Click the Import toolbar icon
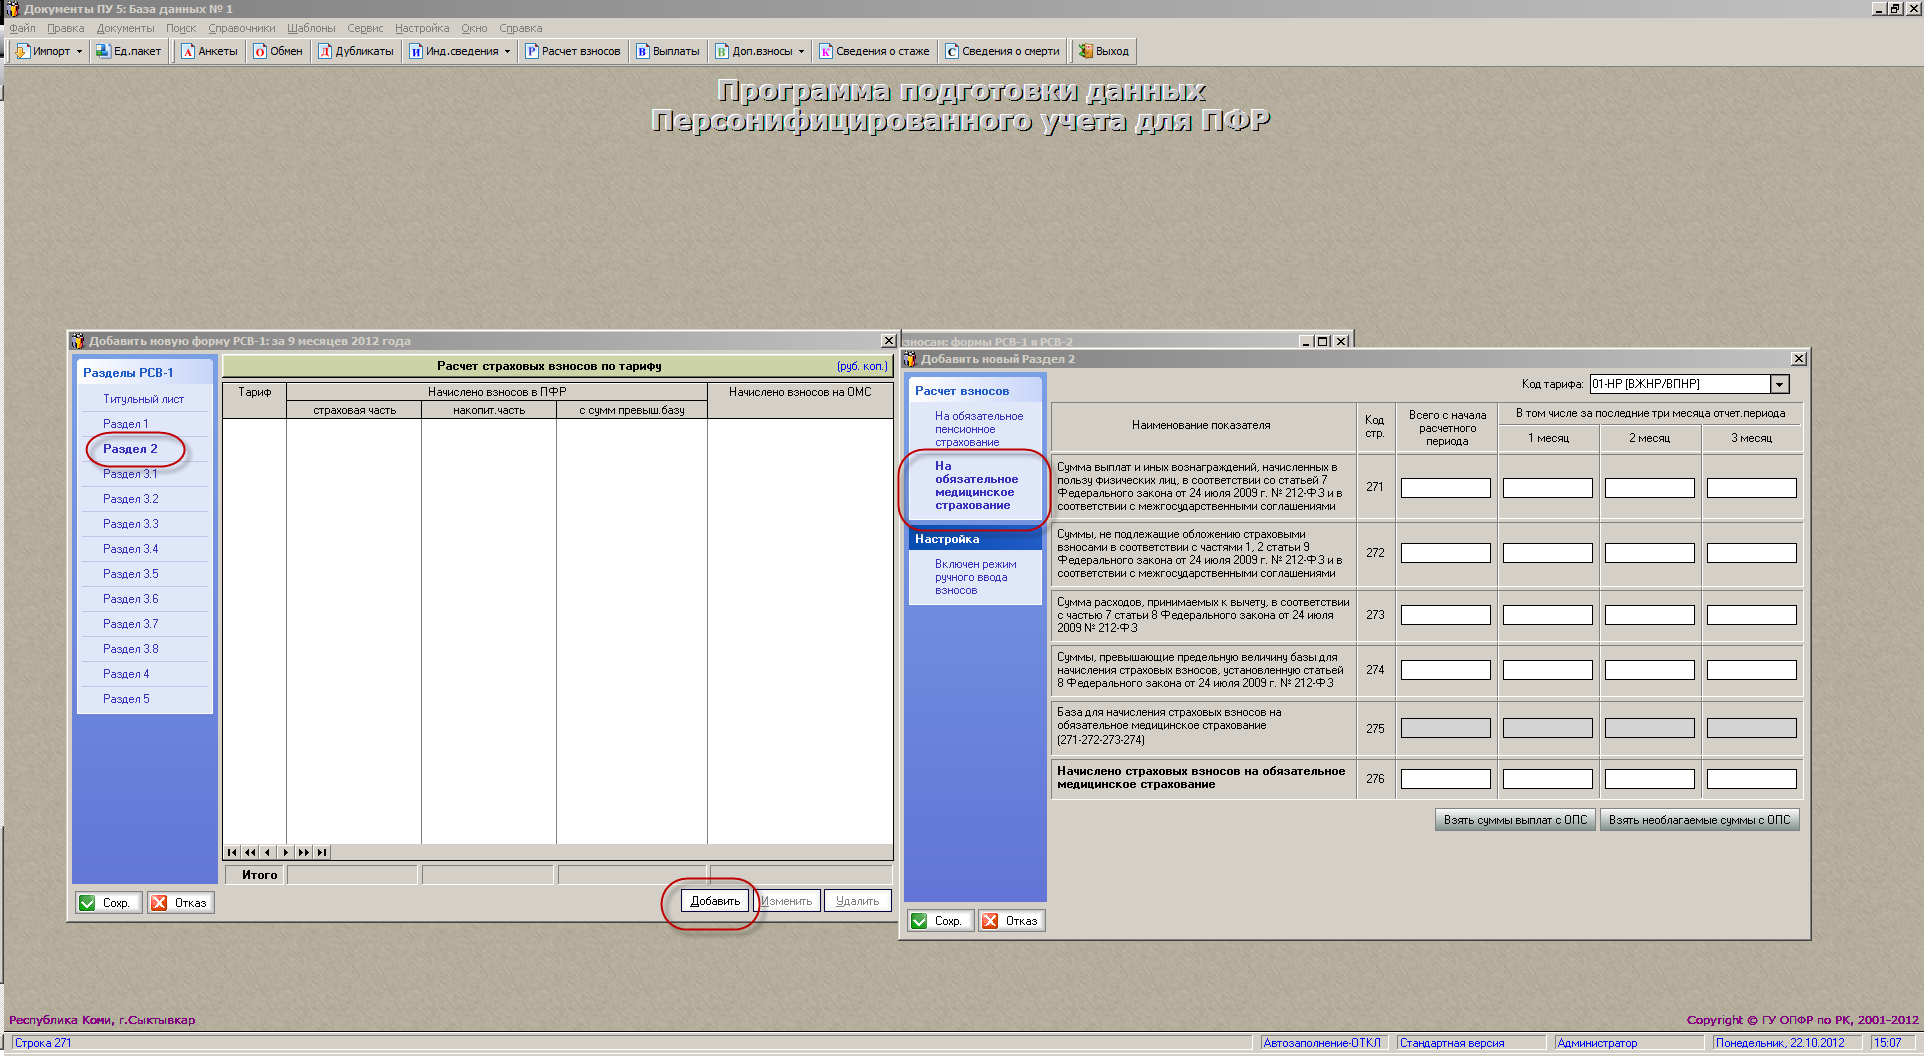The width and height of the screenshot is (1924, 1056). (x=23, y=51)
